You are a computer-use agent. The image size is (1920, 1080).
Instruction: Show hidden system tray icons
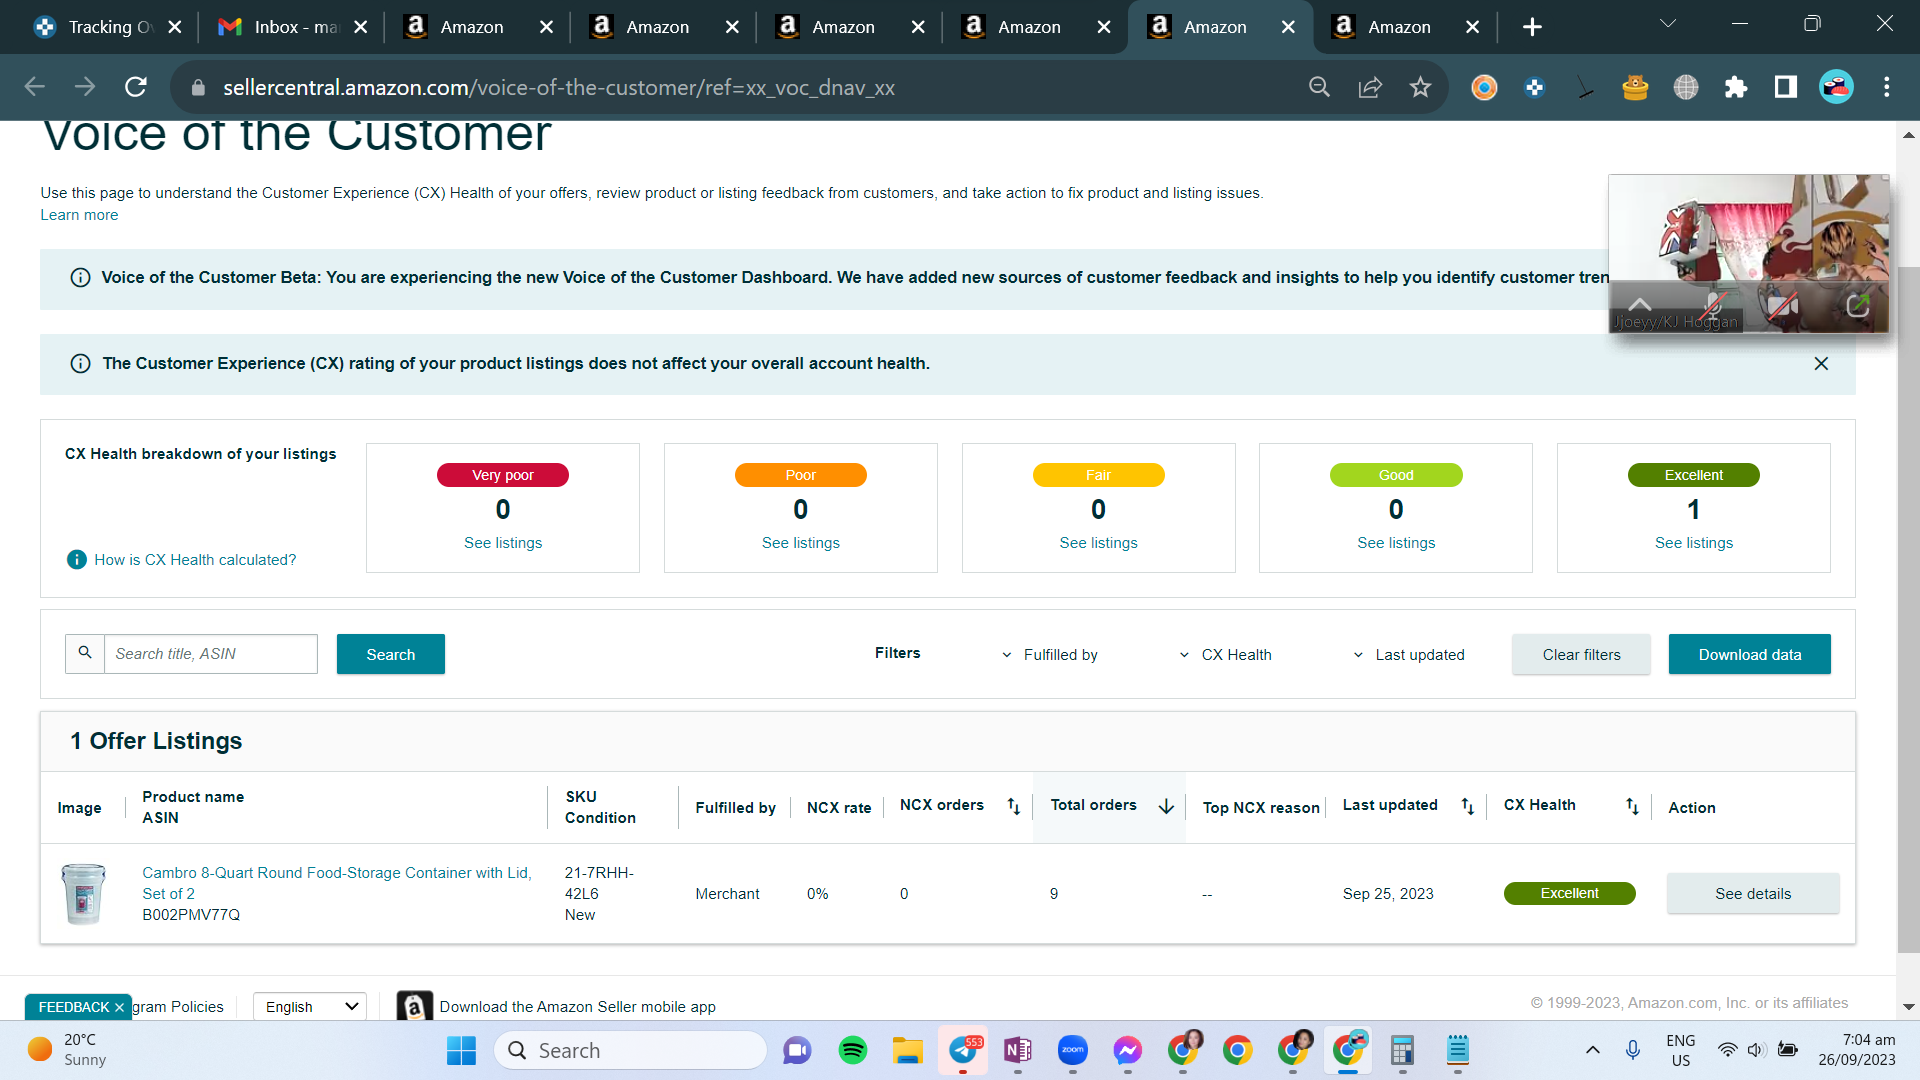point(1593,1050)
